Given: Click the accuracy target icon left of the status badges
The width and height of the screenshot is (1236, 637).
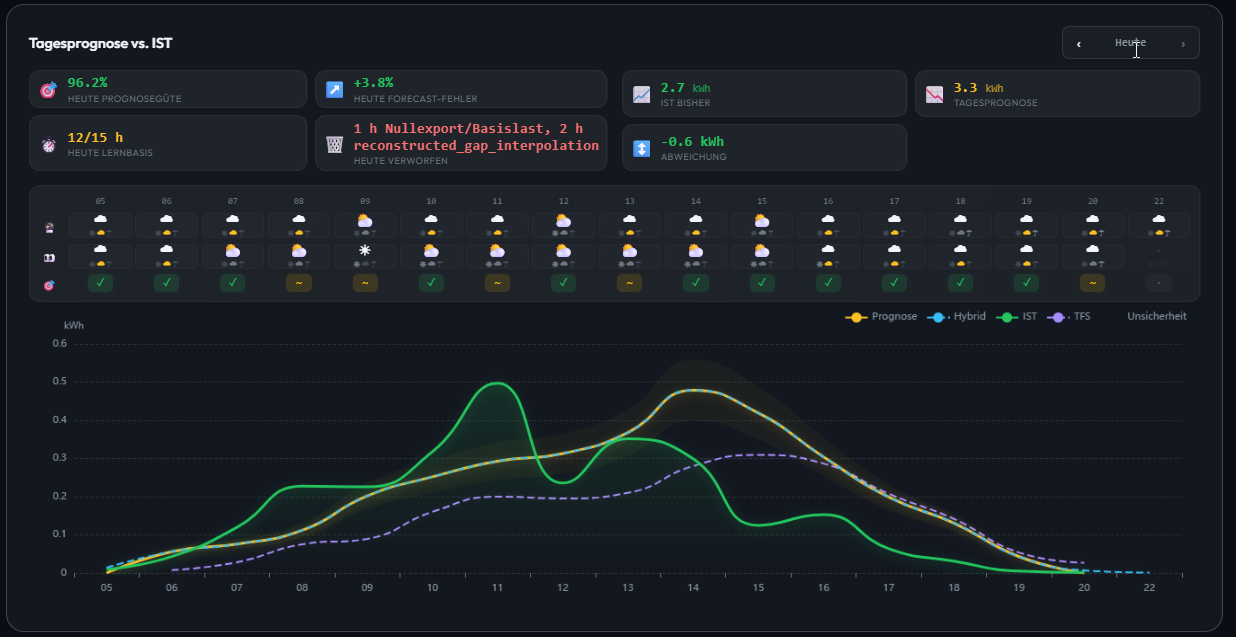Looking at the screenshot, I should click(x=49, y=285).
